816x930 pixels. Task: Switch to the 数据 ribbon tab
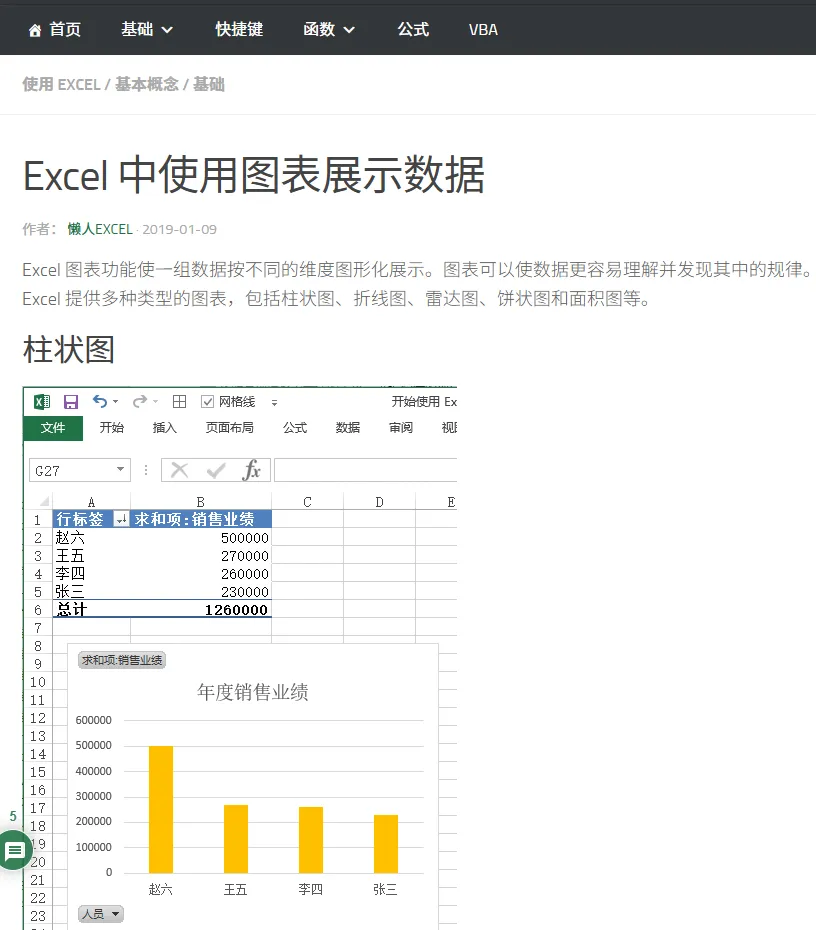click(x=348, y=428)
